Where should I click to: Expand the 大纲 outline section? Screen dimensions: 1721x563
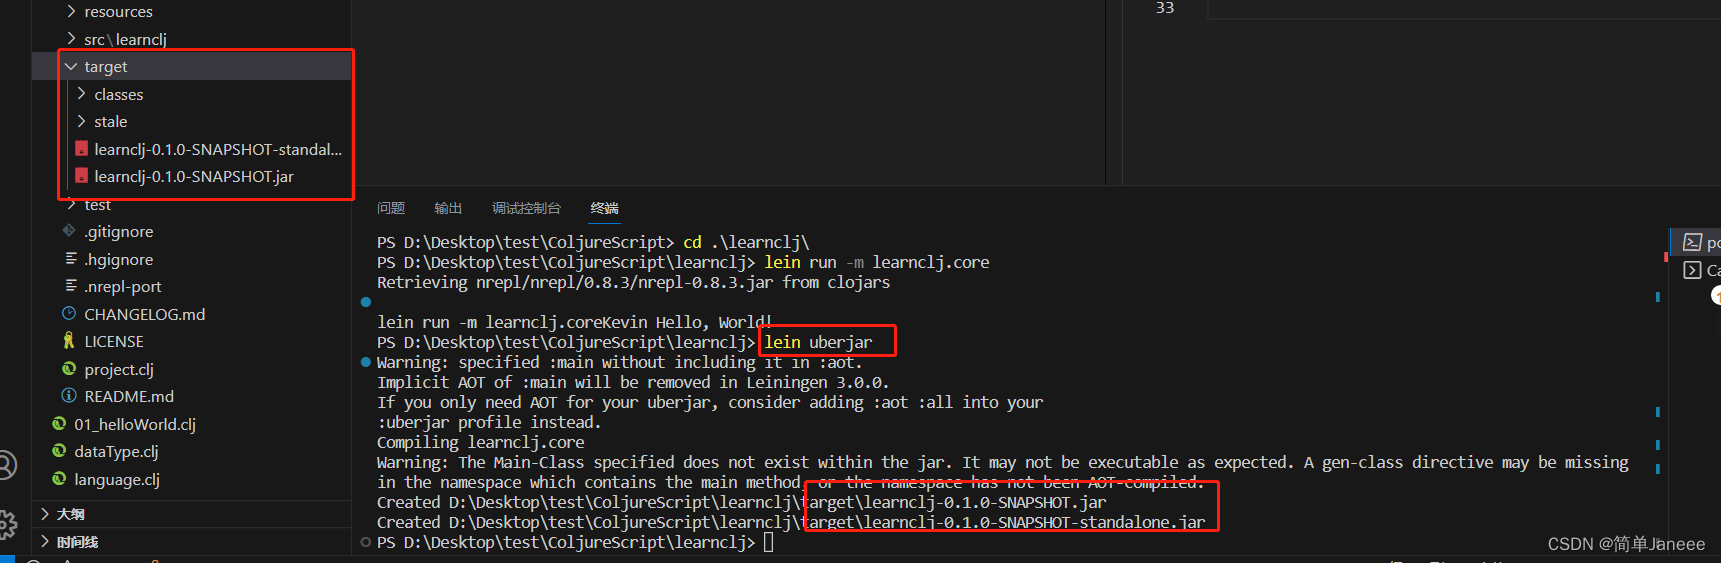[x=45, y=514]
